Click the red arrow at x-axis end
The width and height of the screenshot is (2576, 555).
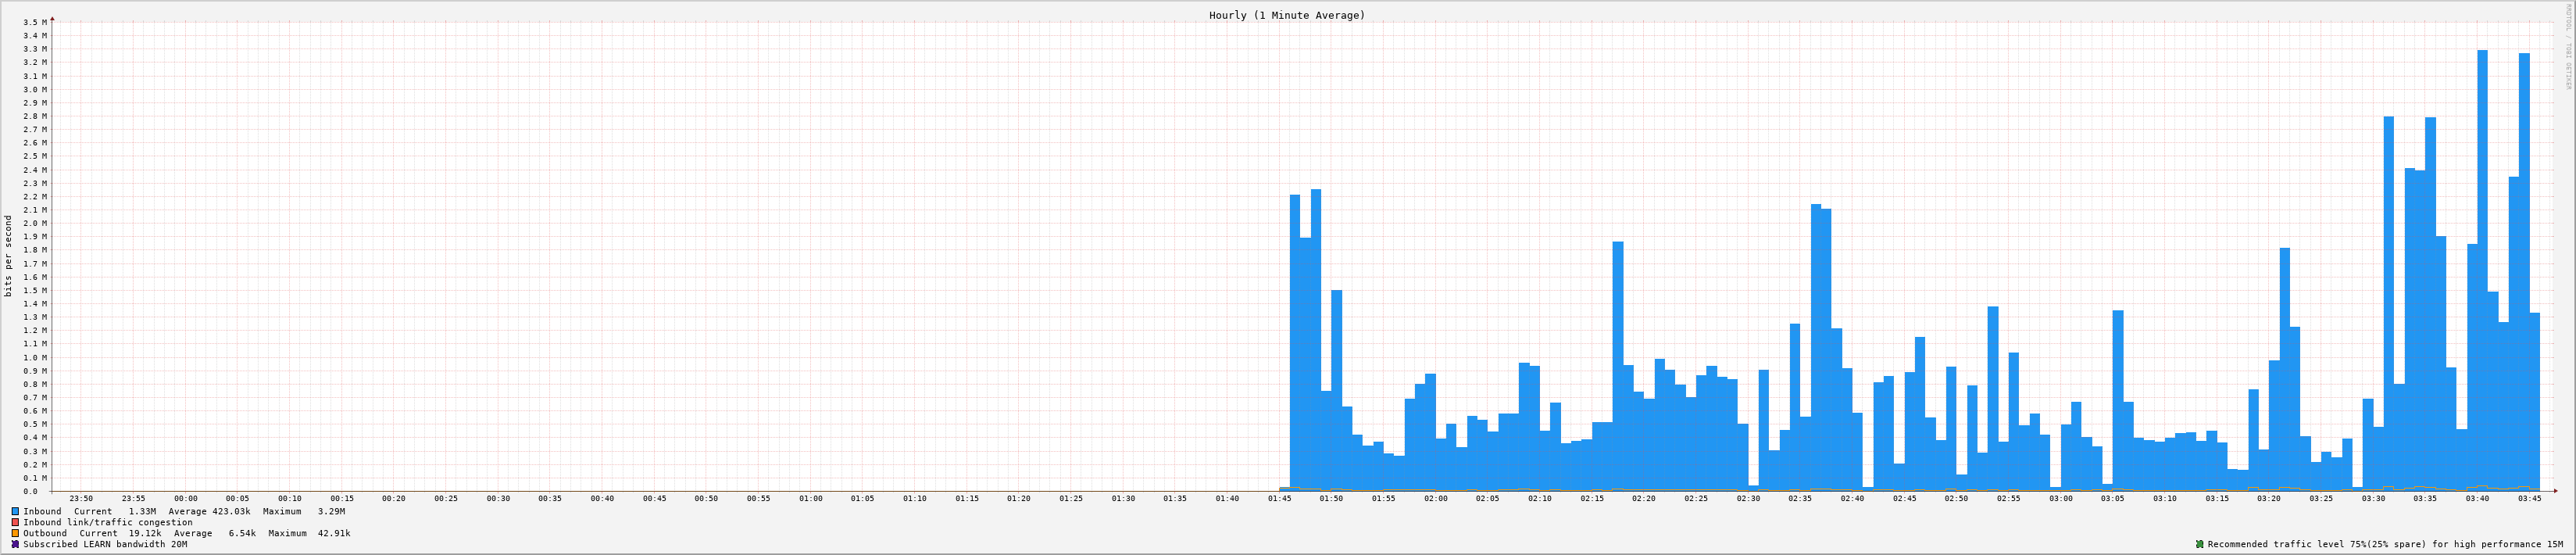2554,491
